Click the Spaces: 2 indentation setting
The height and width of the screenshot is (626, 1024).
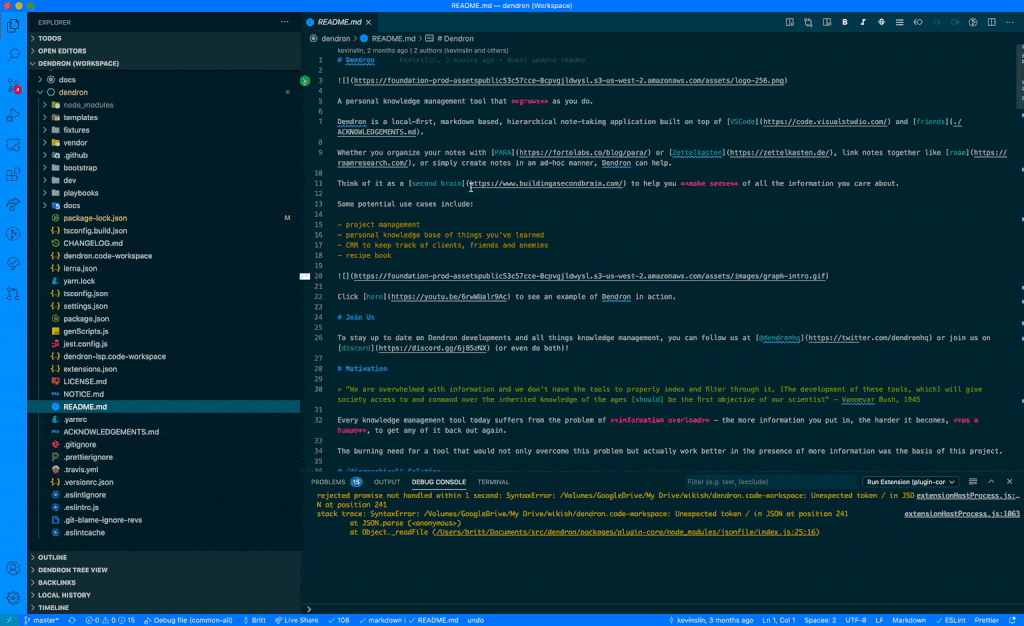coord(820,620)
